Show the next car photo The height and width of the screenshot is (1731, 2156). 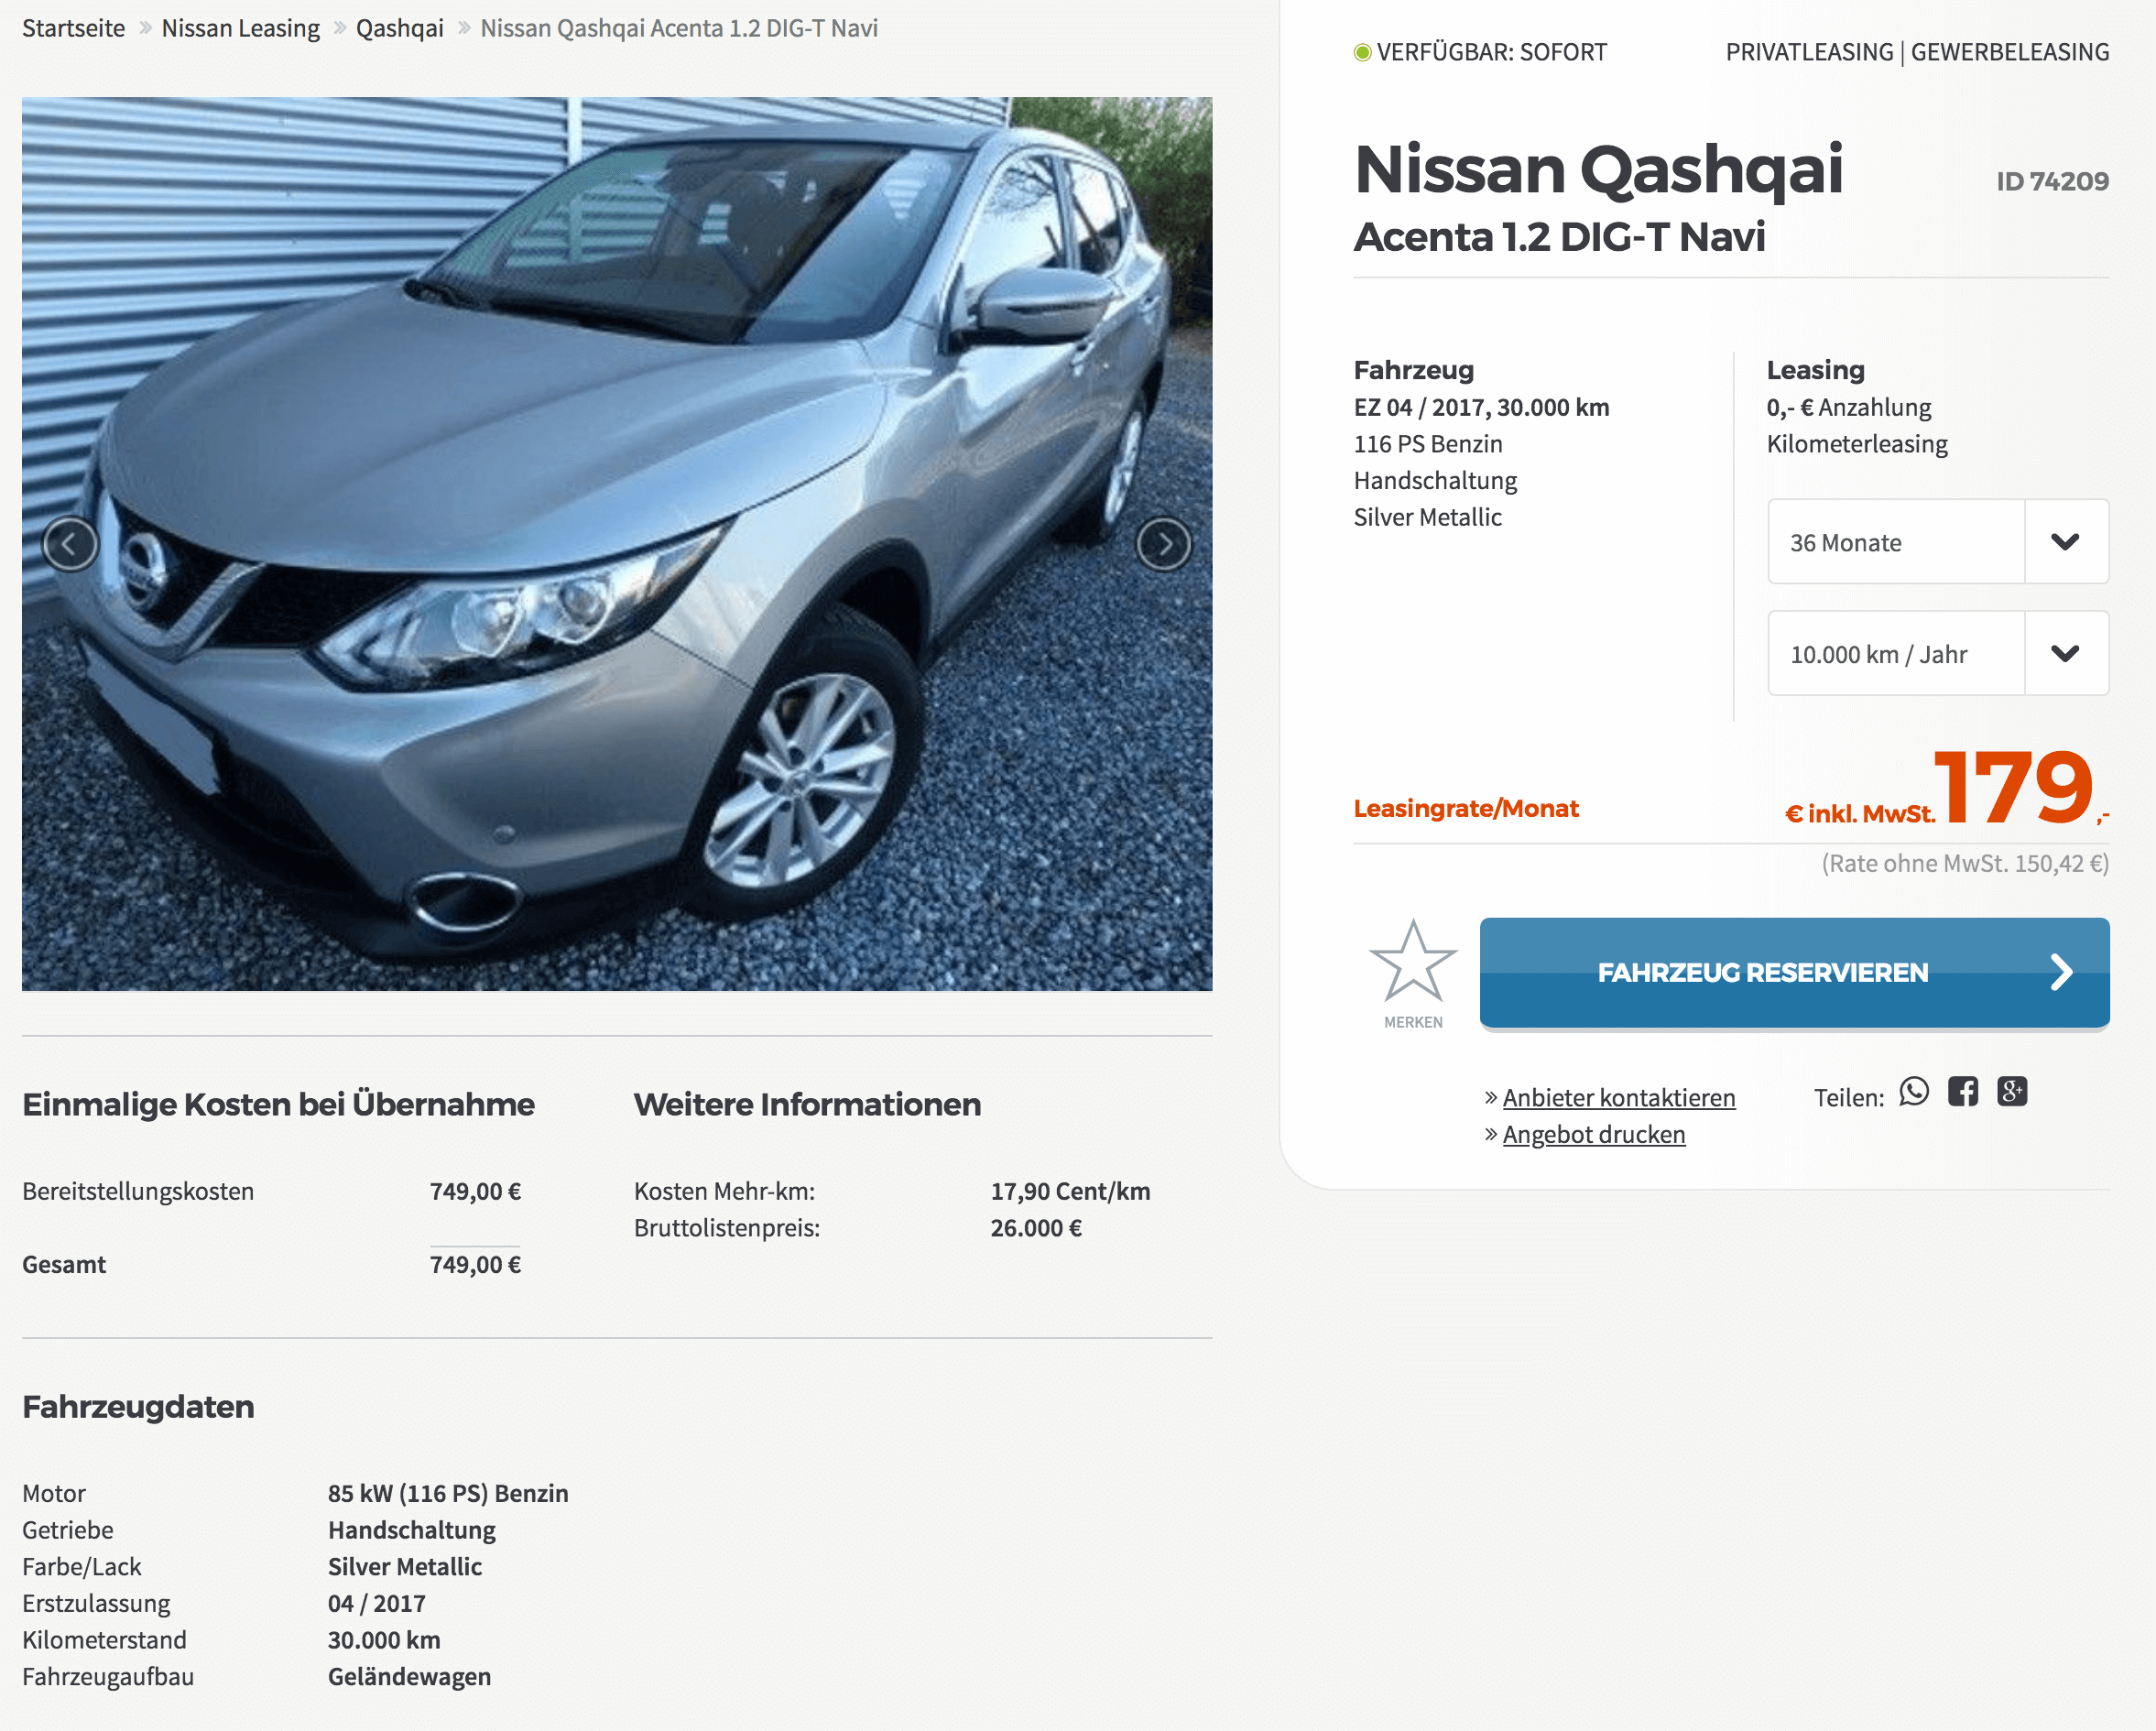(x=1164, y=545)
